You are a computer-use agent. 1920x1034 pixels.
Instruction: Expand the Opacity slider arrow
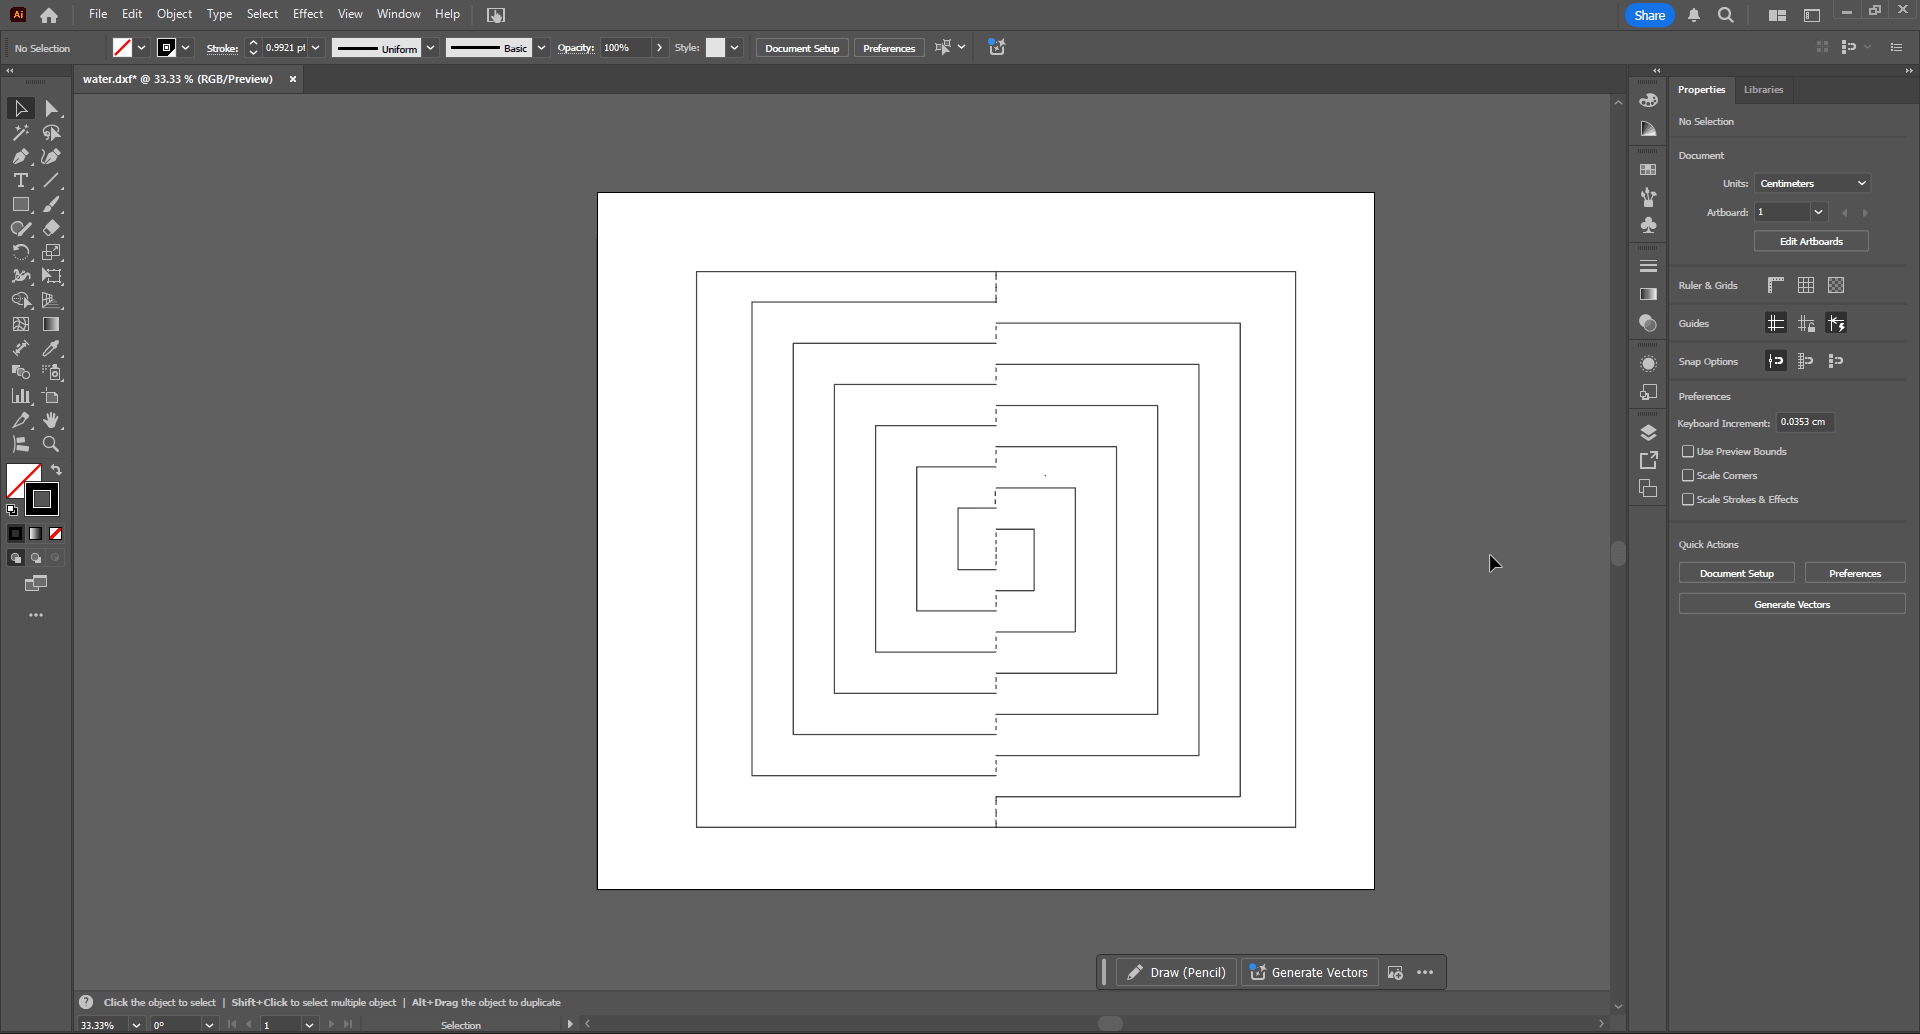click(x=659, y=48)
